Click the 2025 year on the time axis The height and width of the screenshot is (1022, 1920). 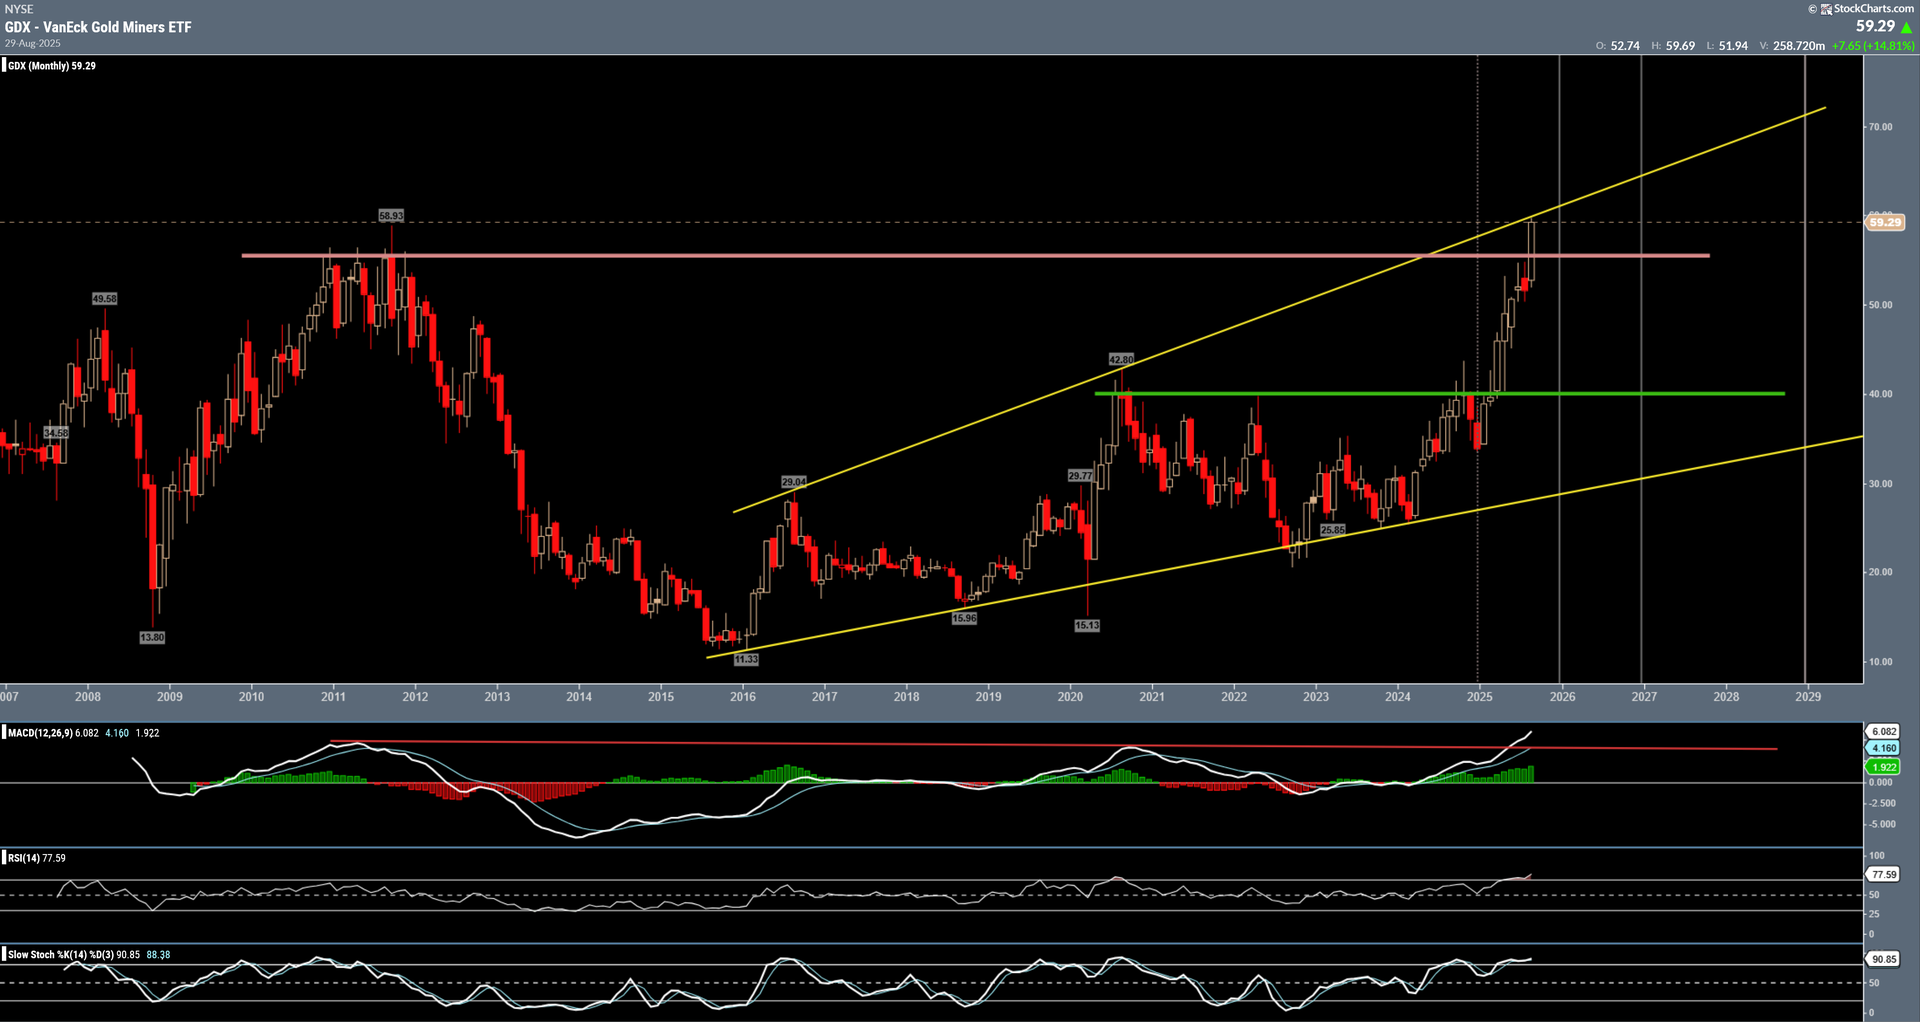coord(1480,697)
